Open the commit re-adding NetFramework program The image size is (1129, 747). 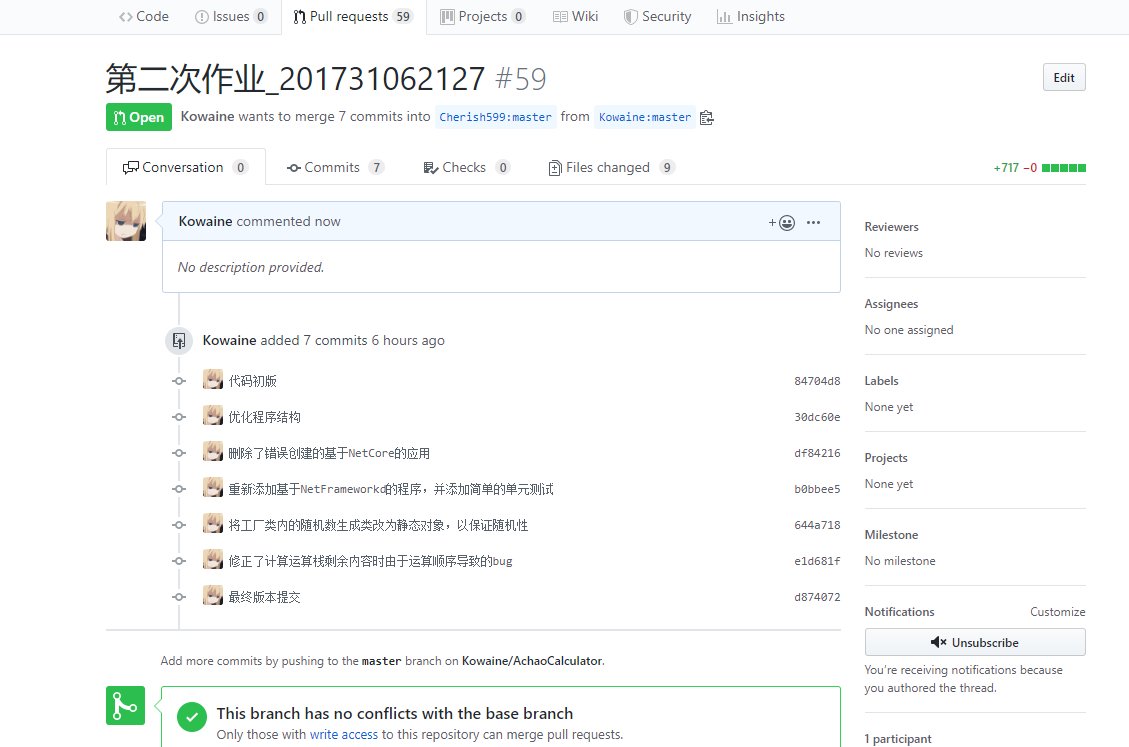[x=391, y=489]
